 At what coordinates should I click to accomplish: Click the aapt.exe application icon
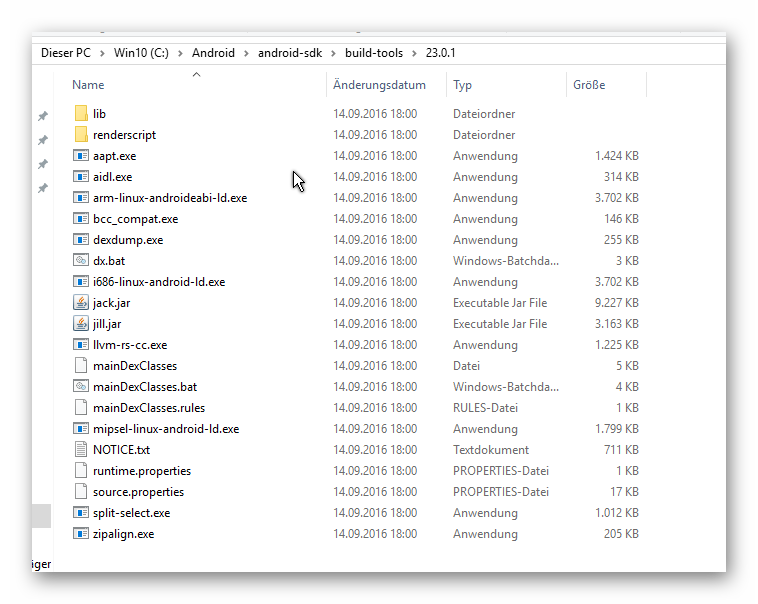[81, 156]
